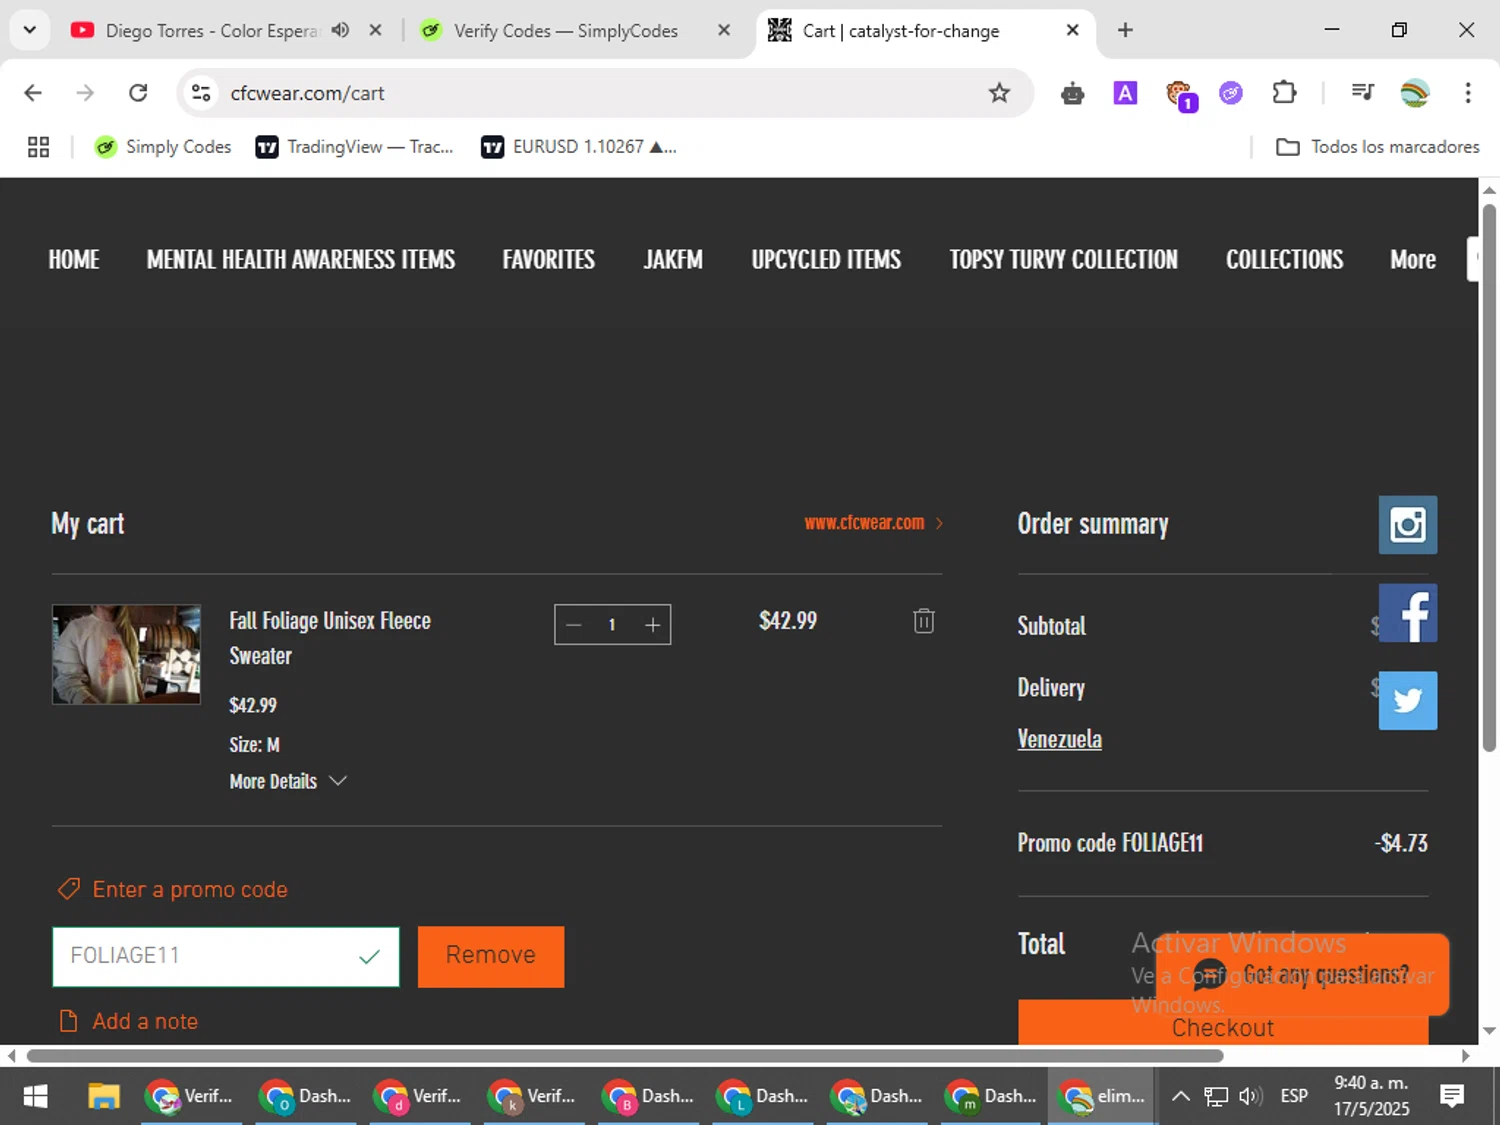Click the purple A extension icon
The image size is (1500, 1125).
click(x=1125, y=93)
